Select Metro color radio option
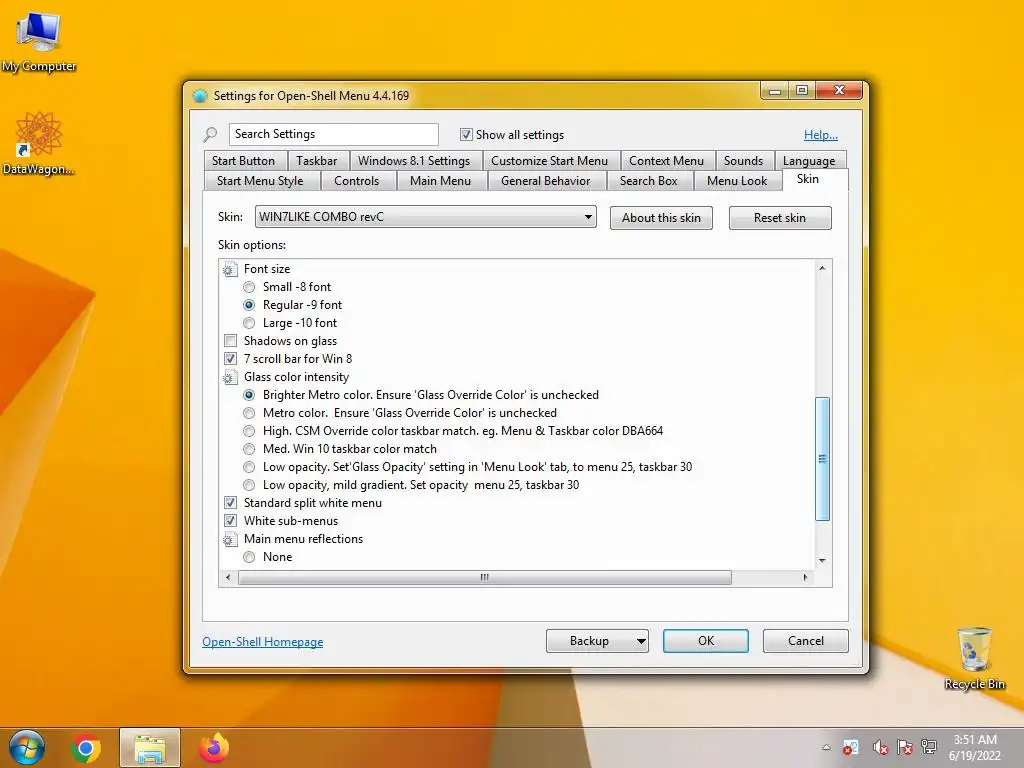The height and width of the screenshot is (768, 1024). (249, 413)
